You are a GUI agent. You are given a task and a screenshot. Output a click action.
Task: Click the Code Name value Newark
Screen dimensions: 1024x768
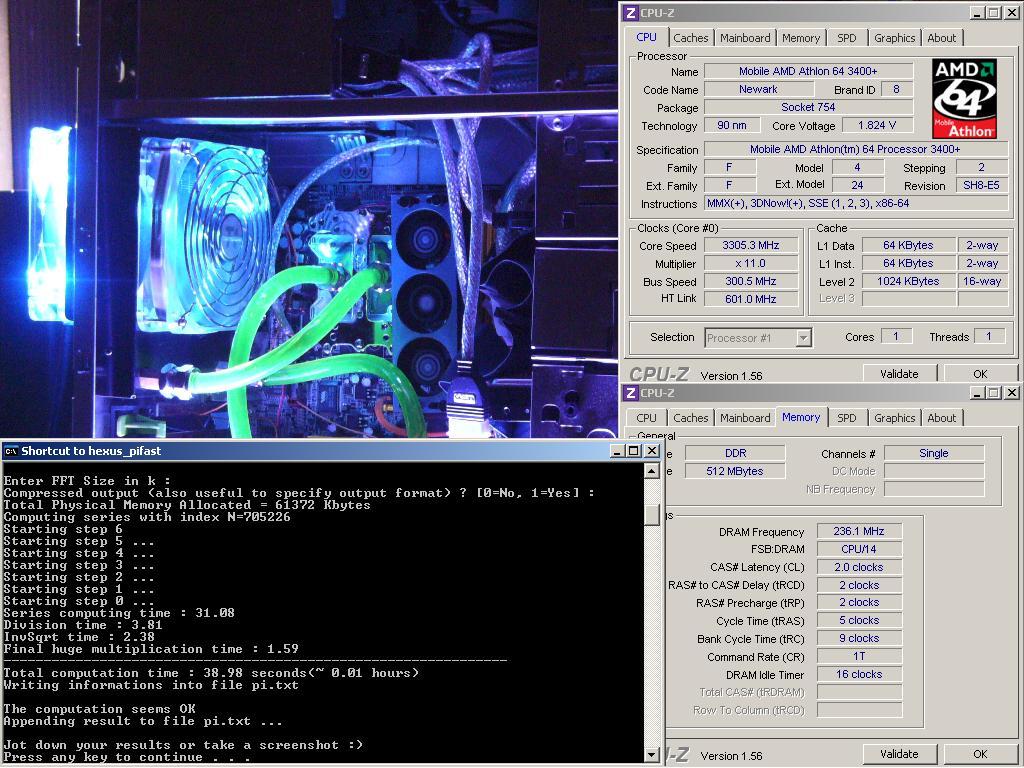(758, 89)
